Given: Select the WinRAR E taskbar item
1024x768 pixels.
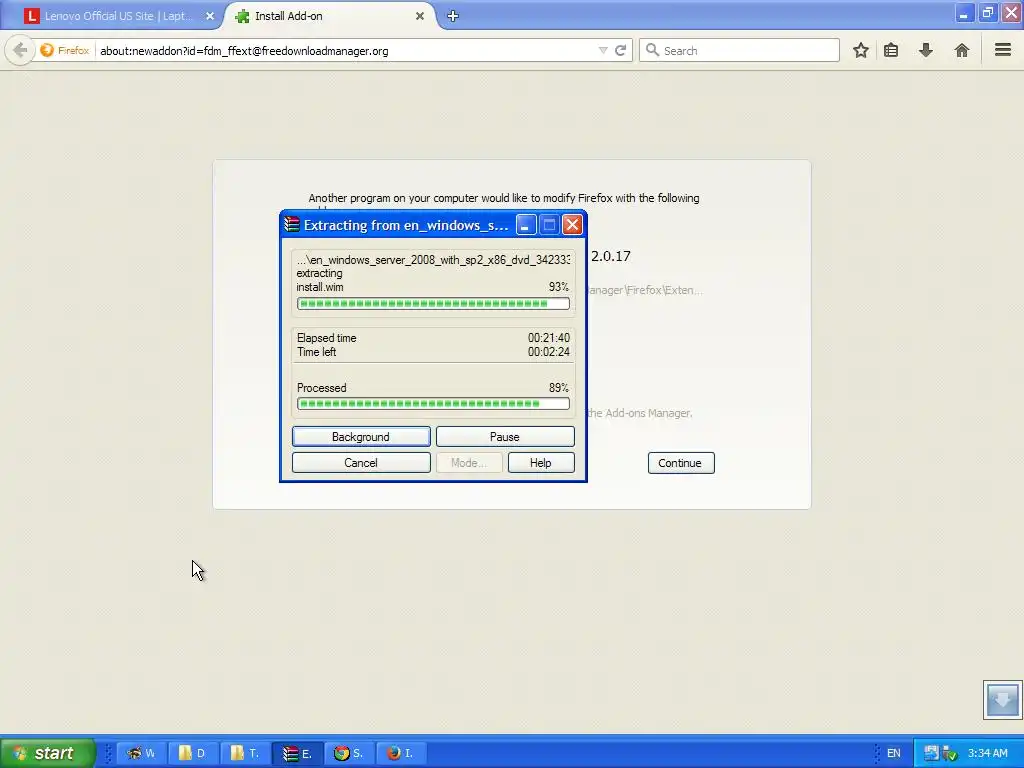Looking at the screenshot, I should [296, 753].
